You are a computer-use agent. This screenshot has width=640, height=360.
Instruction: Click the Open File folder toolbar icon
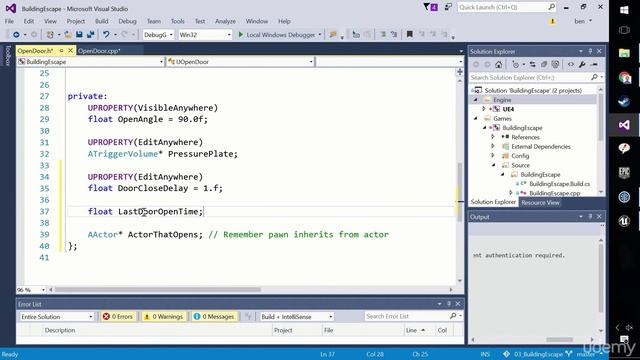(68, 35)
